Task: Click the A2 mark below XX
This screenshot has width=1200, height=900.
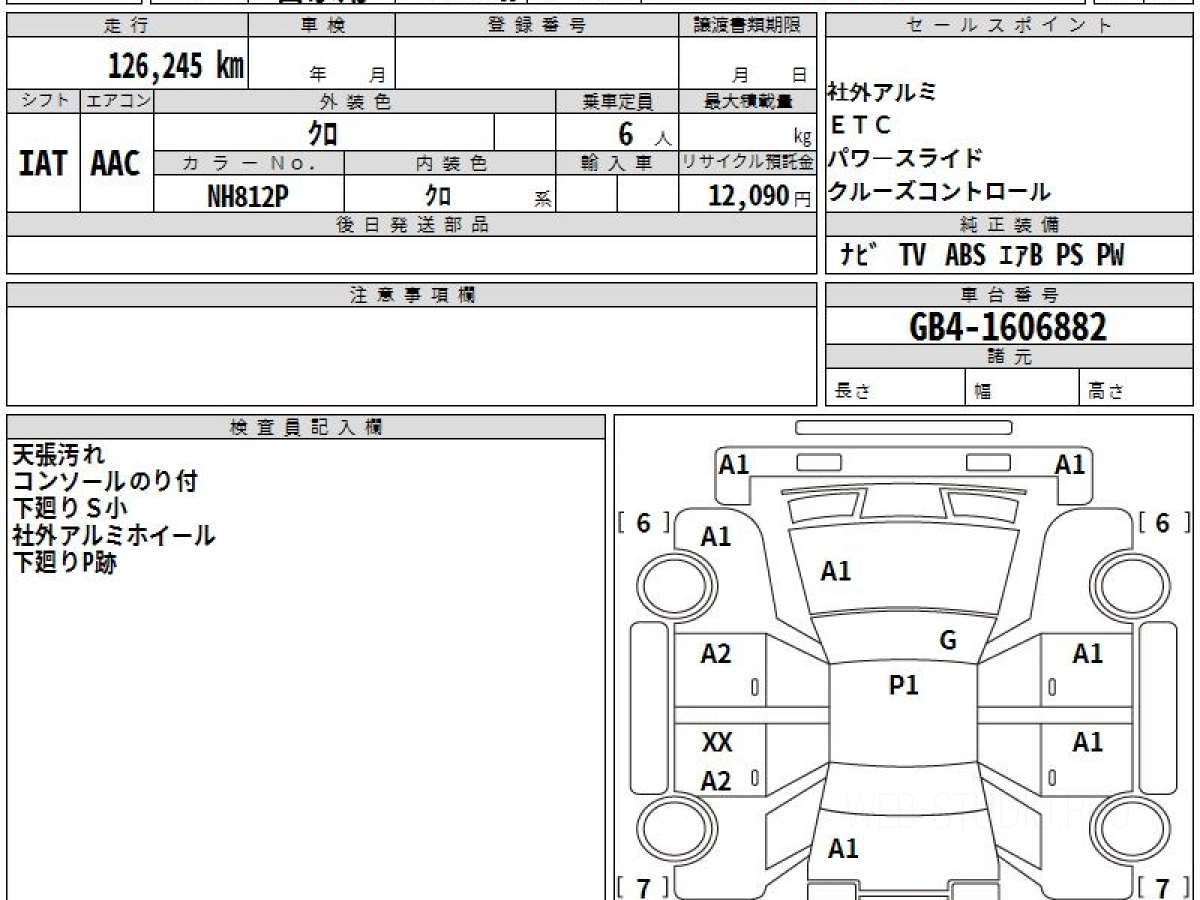Action: 716,782
